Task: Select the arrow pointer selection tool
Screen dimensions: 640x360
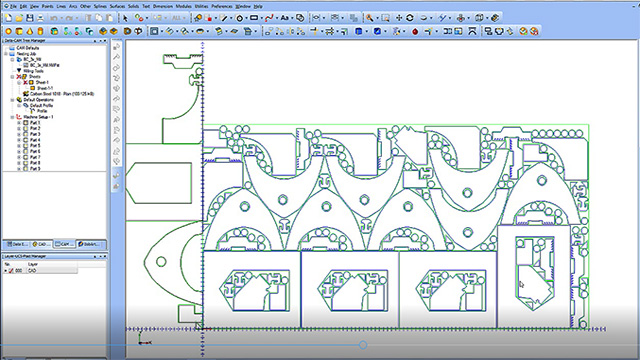Action: (125, 18)
